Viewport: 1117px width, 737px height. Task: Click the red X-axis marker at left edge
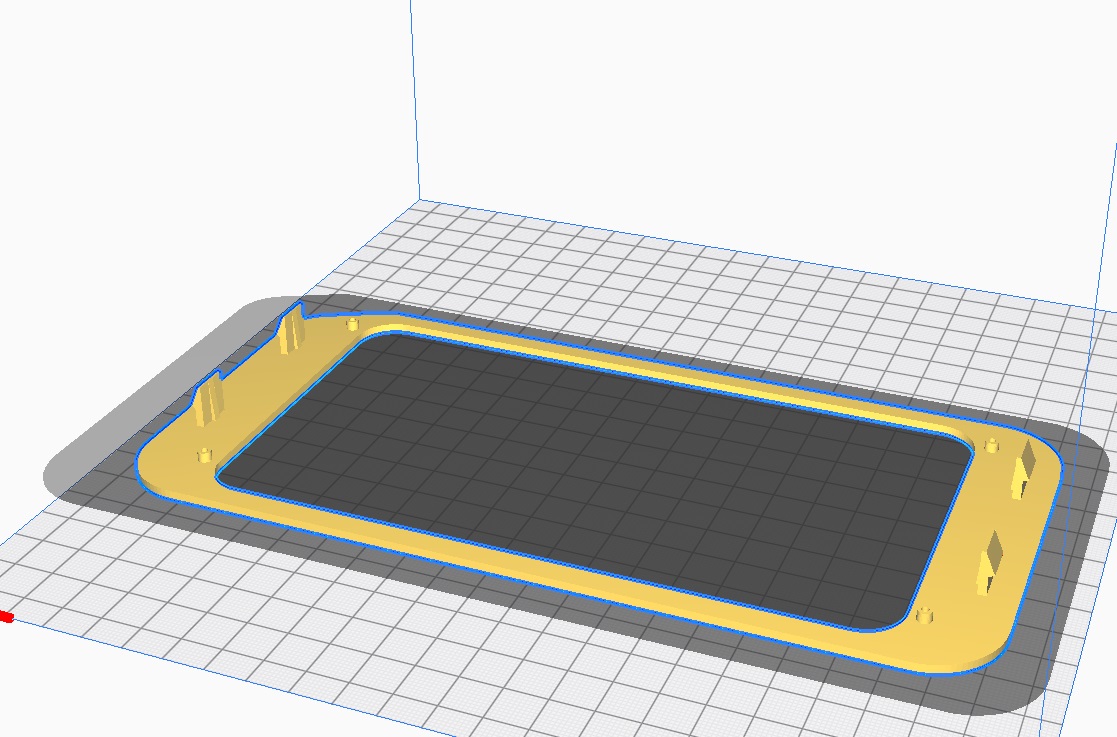[5, 617]
